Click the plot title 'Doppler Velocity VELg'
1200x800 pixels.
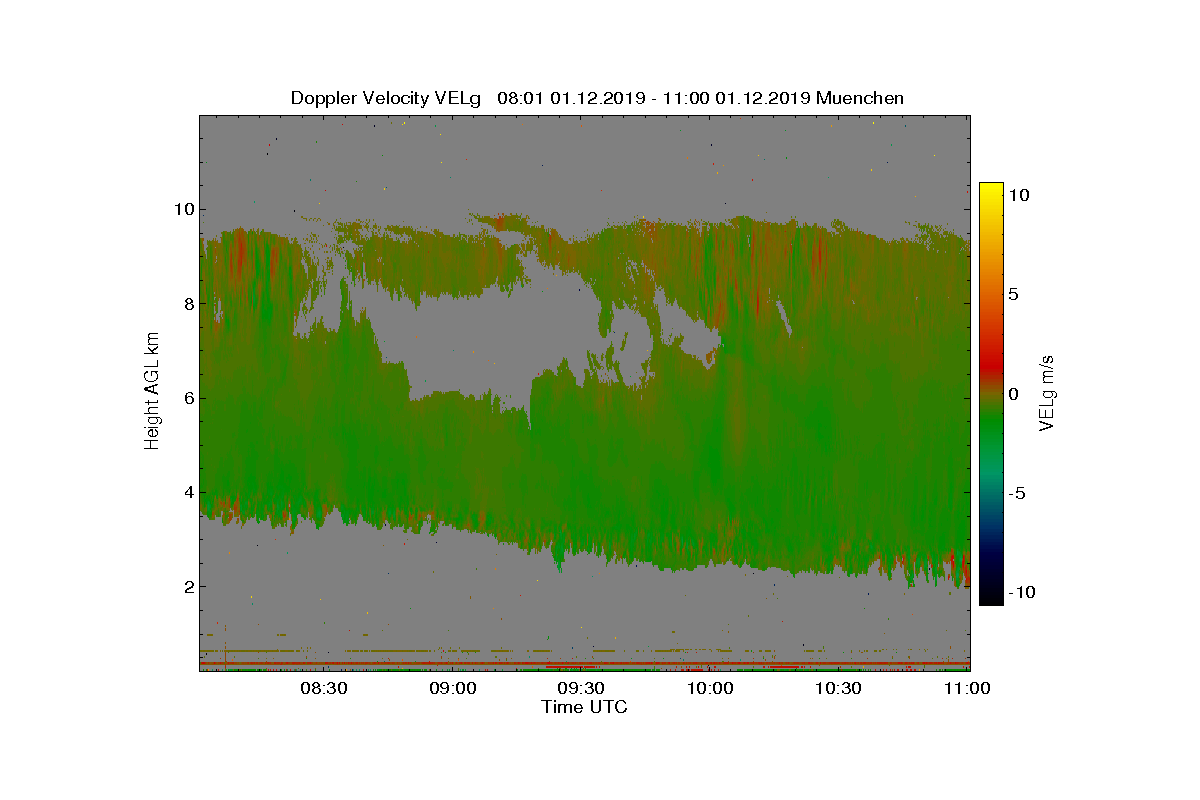(x=385, y=98)
